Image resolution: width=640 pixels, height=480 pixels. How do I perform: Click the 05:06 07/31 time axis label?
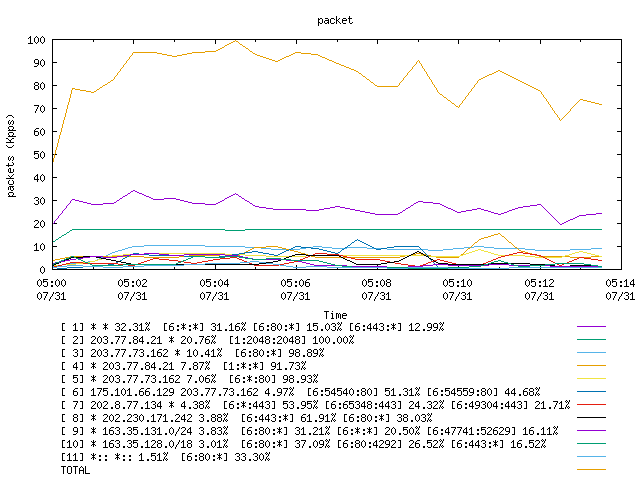pos(295,289)
